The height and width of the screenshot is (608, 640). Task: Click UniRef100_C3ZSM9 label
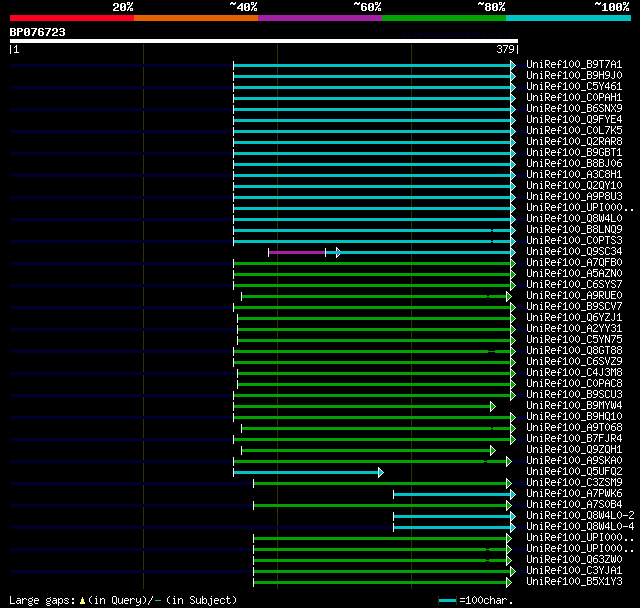point(574,483)
